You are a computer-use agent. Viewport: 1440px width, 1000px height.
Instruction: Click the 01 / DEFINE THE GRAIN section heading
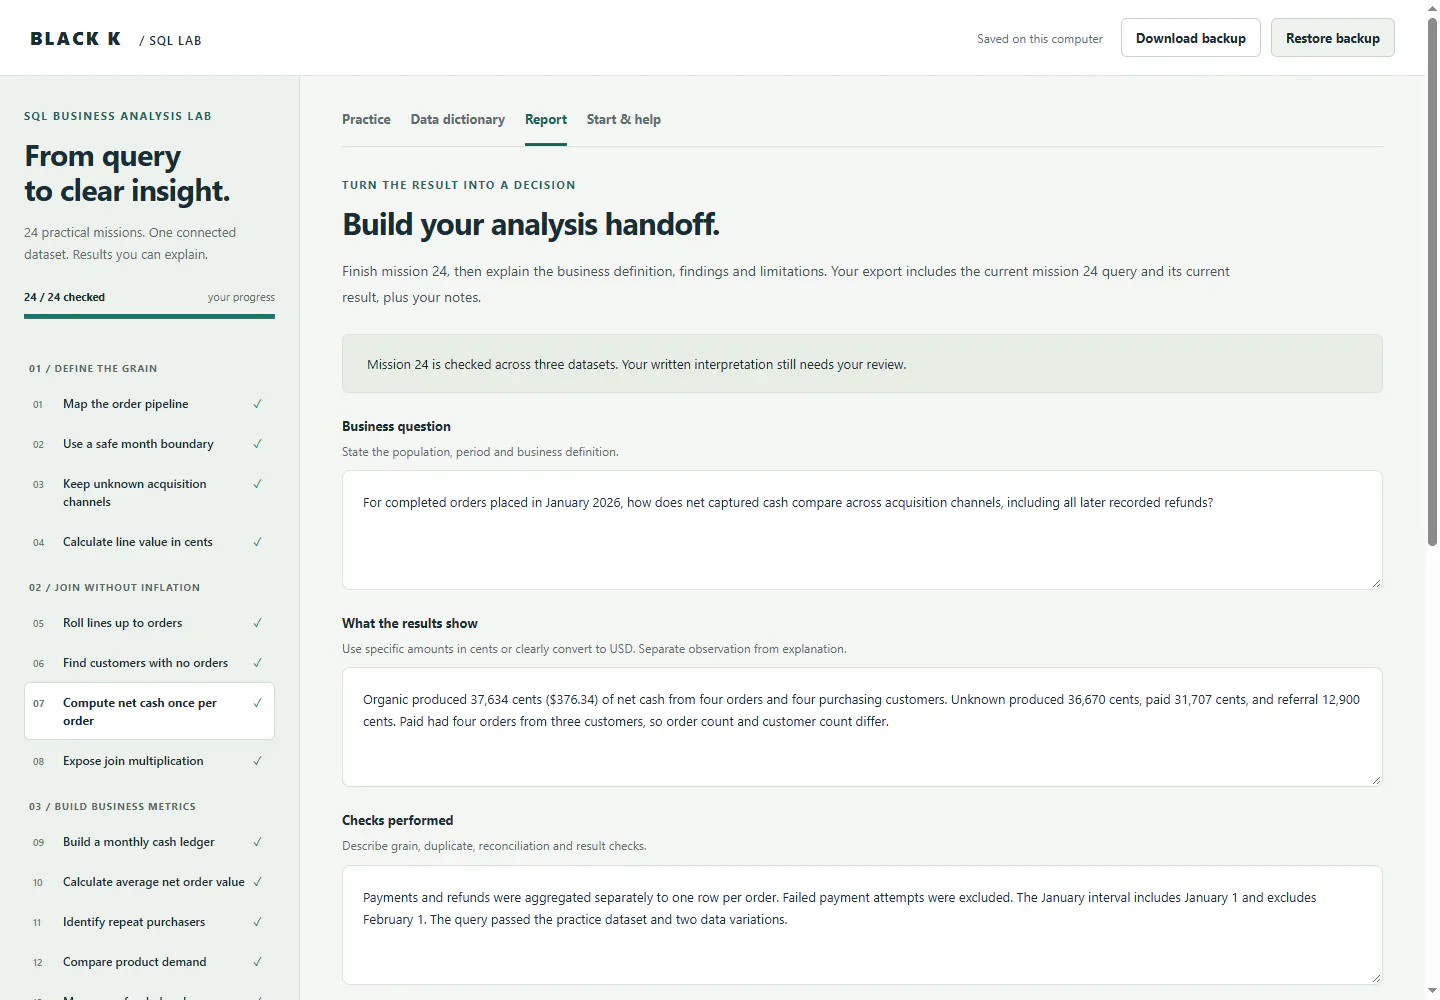(93, 368)
